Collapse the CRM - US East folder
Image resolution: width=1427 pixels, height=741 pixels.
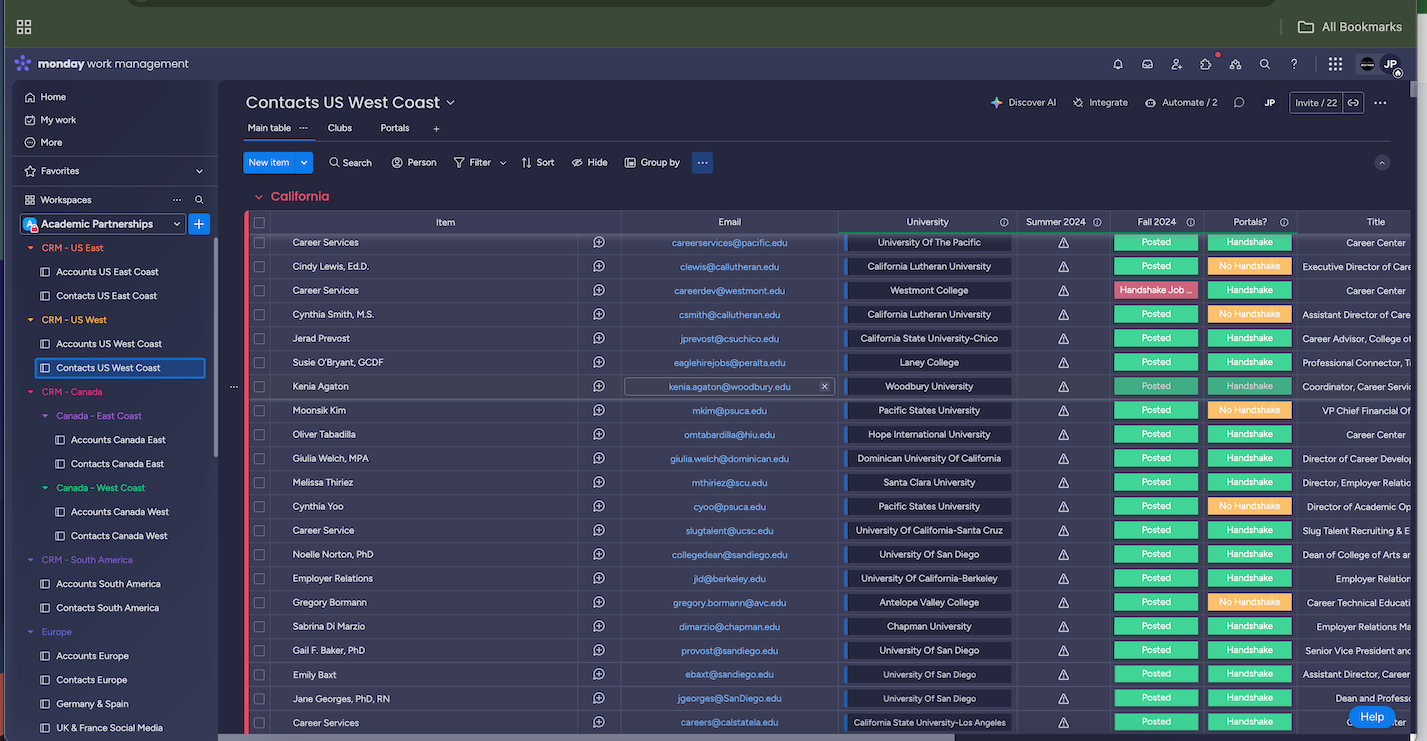click(31, 248)
